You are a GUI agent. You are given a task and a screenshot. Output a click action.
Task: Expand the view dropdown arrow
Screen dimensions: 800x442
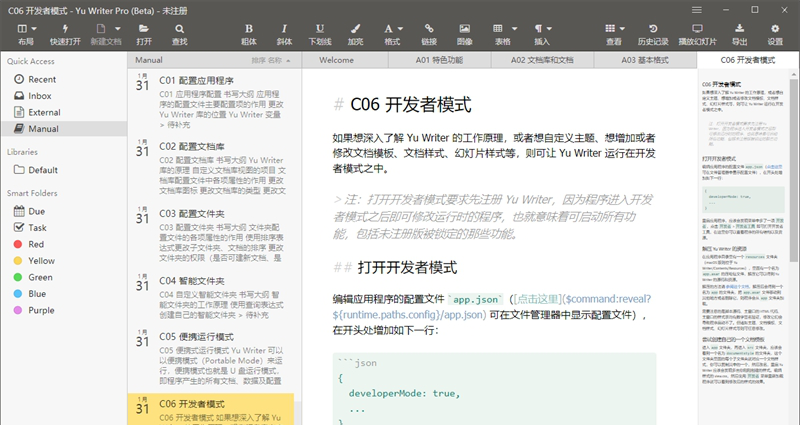(622, 29)
